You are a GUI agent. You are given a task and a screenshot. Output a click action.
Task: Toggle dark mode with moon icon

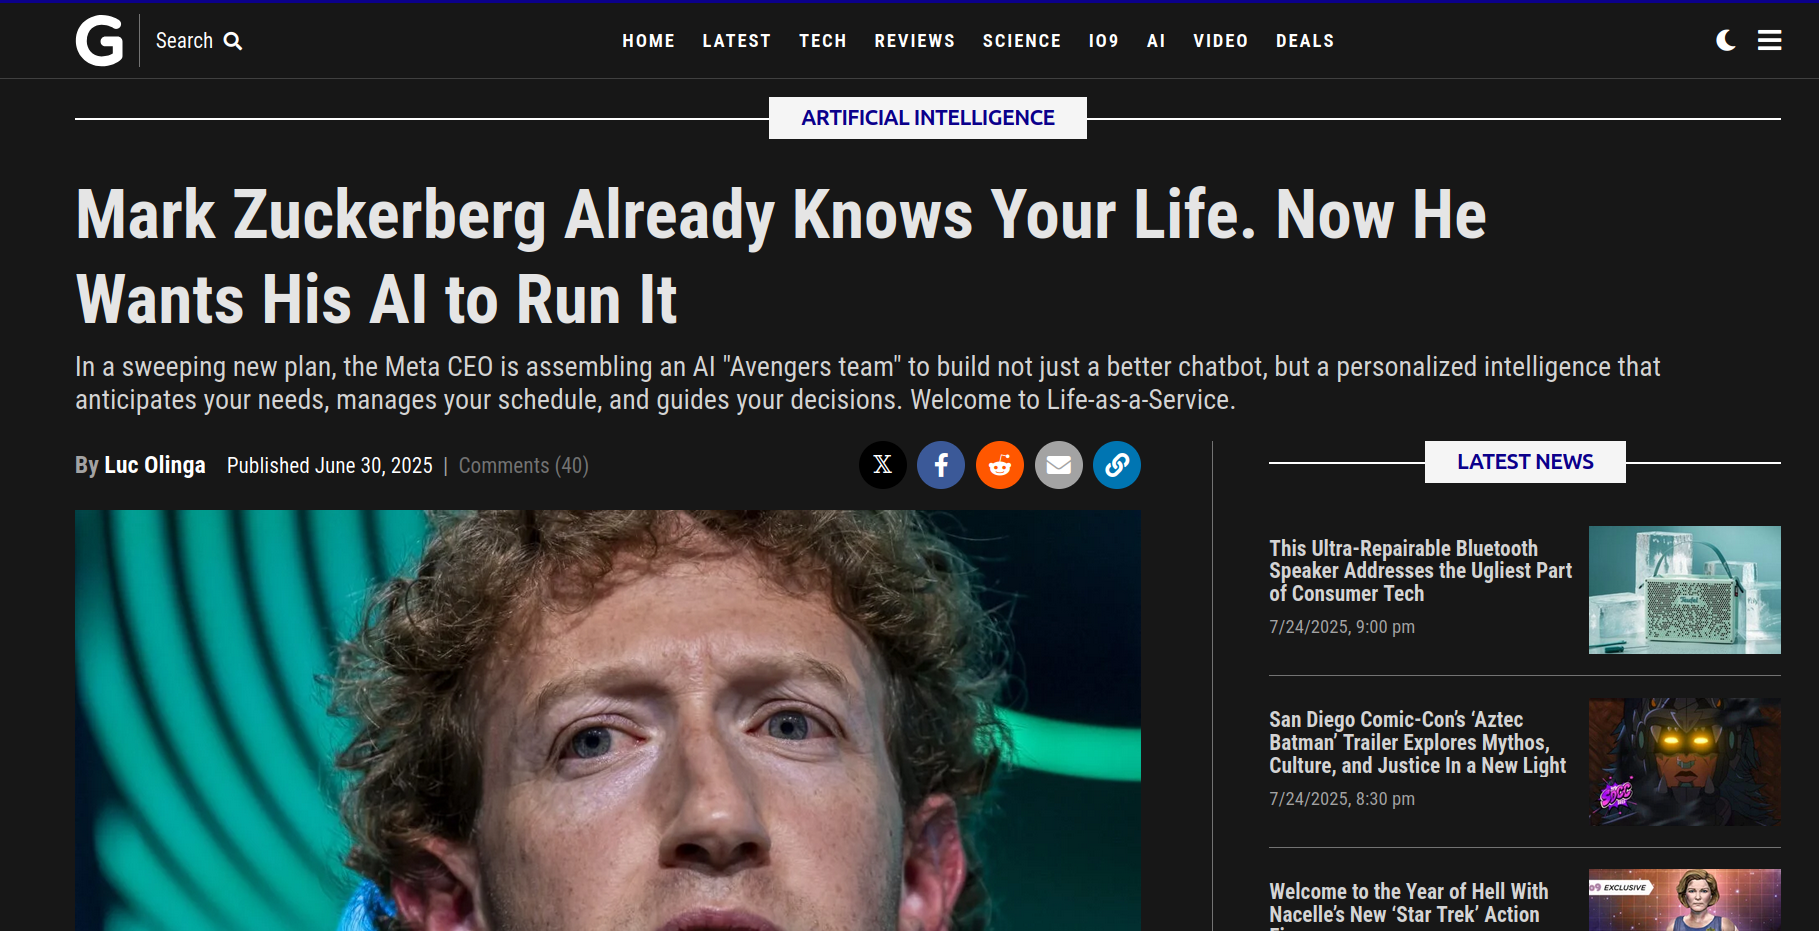click(1726, 40)
